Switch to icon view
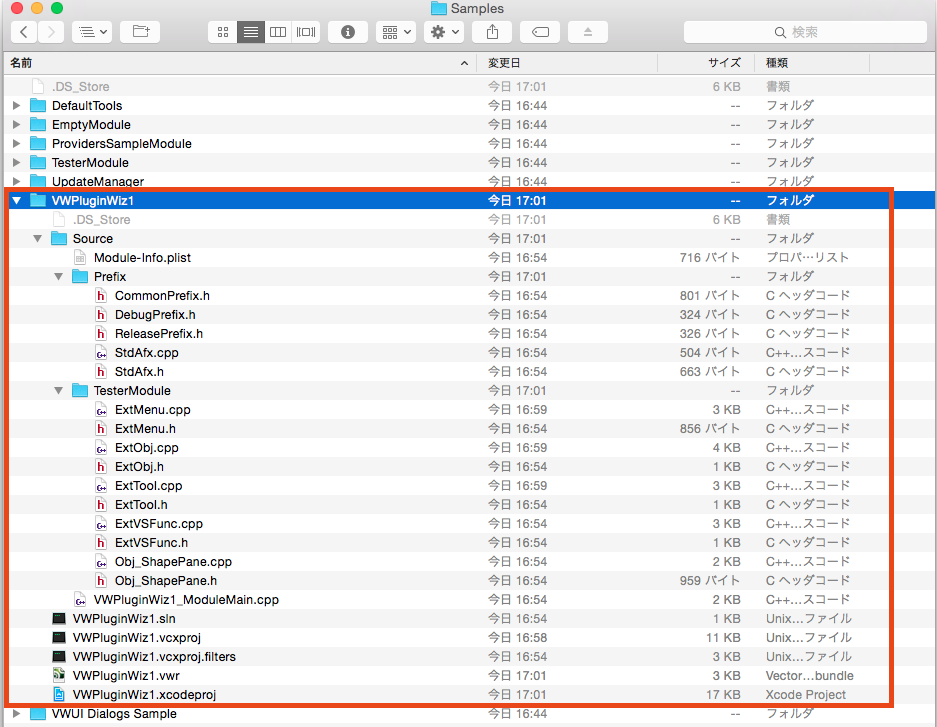Image resolution: width=937 pixels, height=727 pixels. (x=223, y=32)
